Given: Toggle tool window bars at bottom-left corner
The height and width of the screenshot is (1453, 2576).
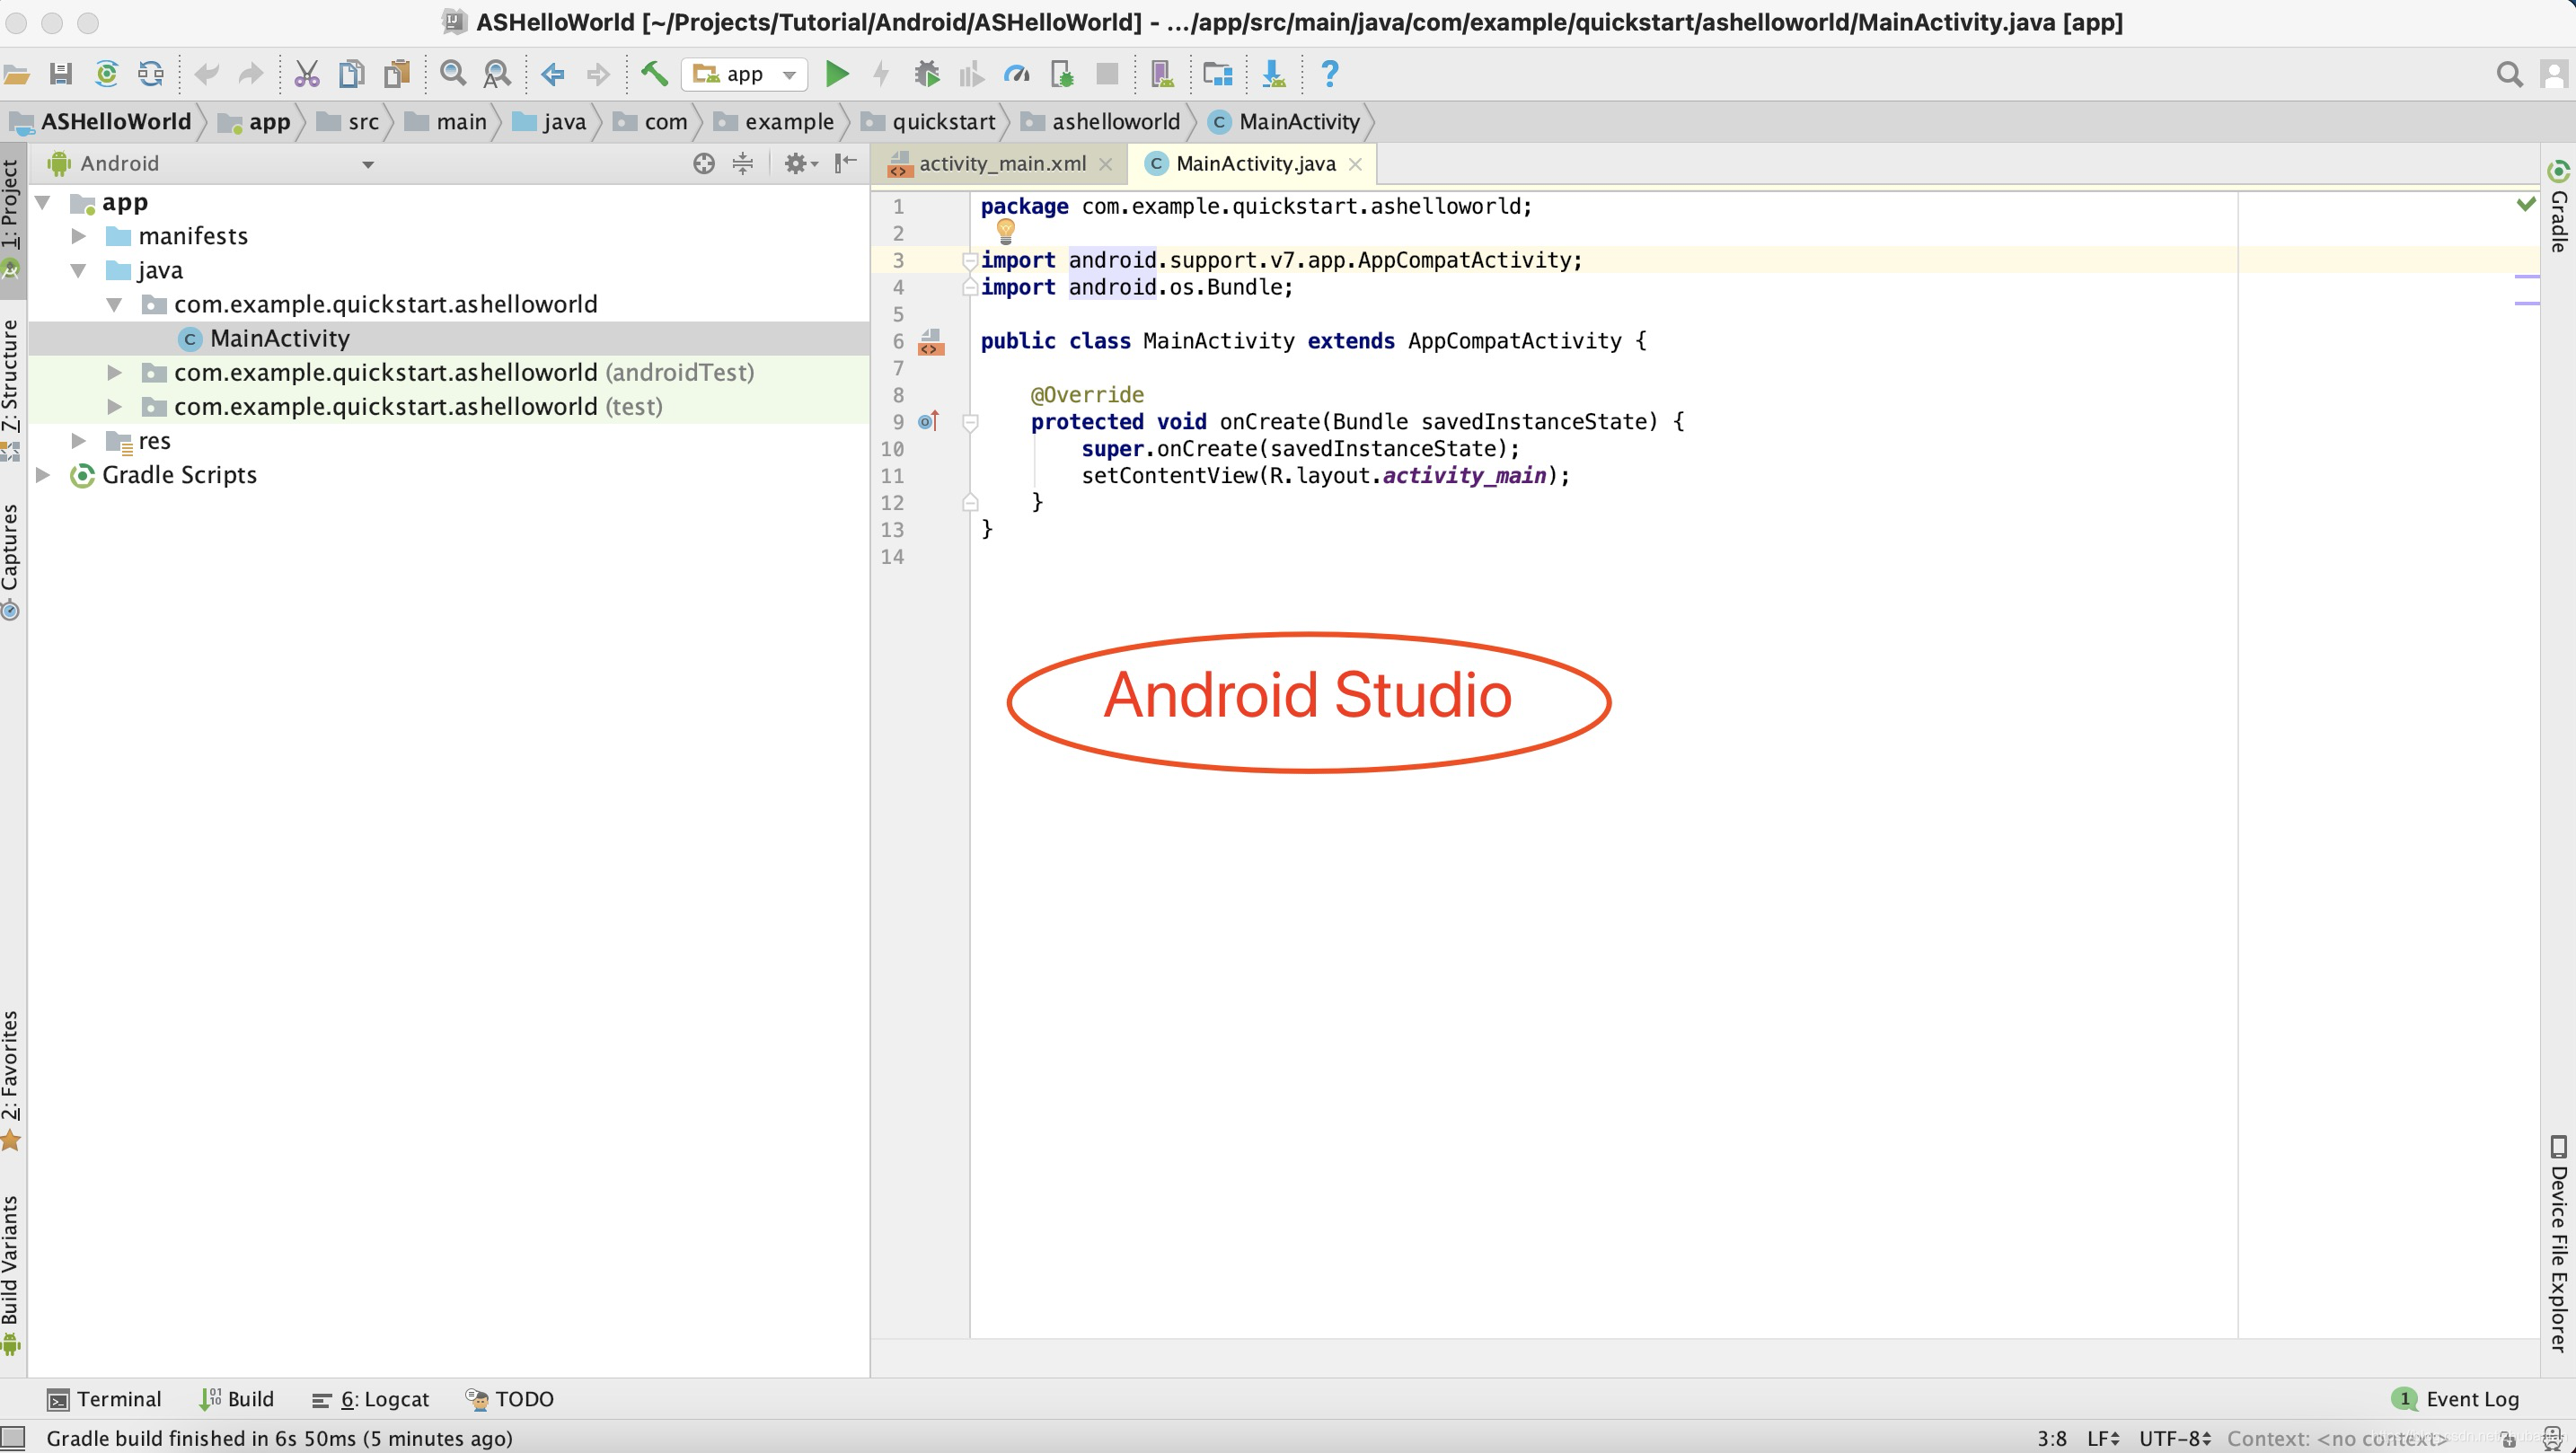Looking at the screenshot, I should (x=12, y=1437).
